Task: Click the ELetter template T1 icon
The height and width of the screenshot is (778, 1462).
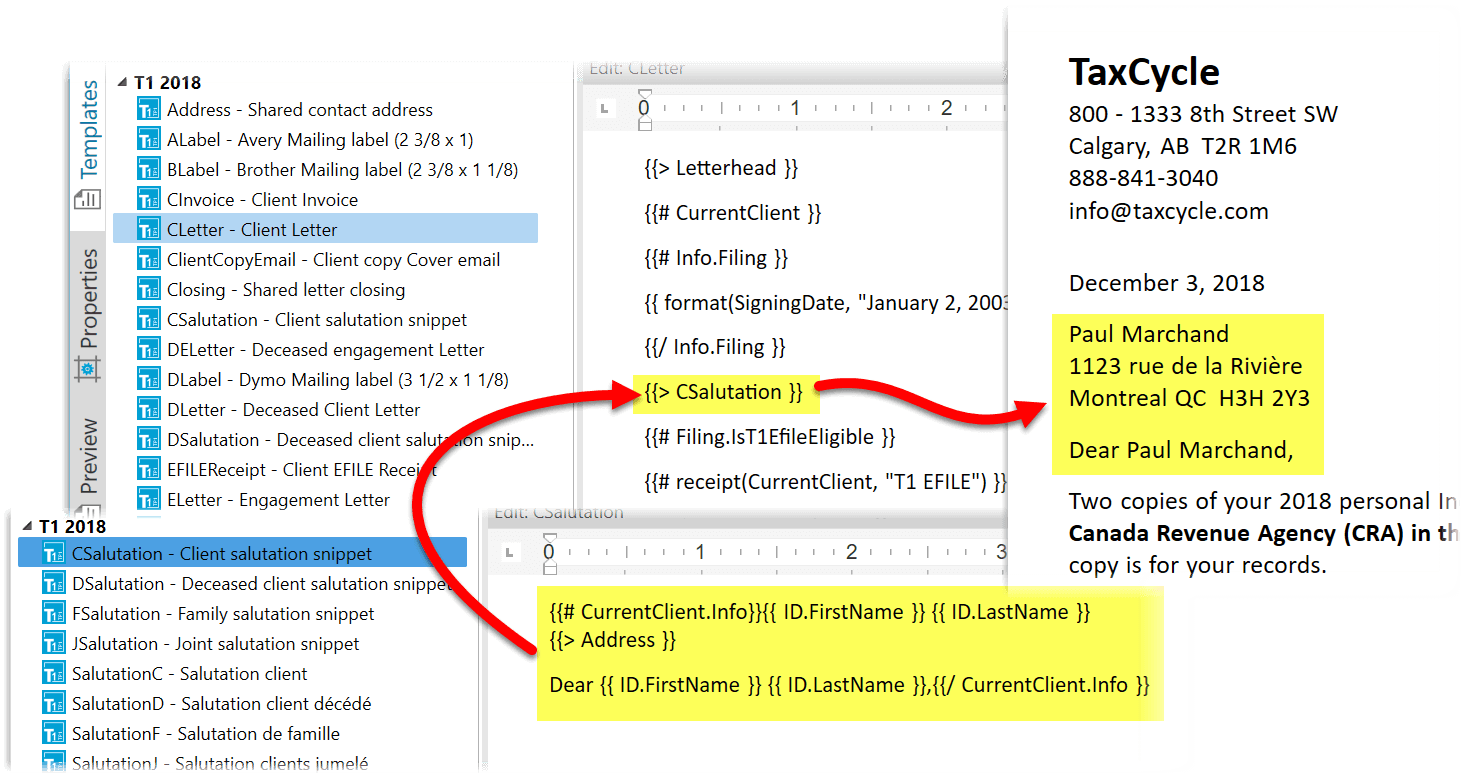Action: point(149,500)
